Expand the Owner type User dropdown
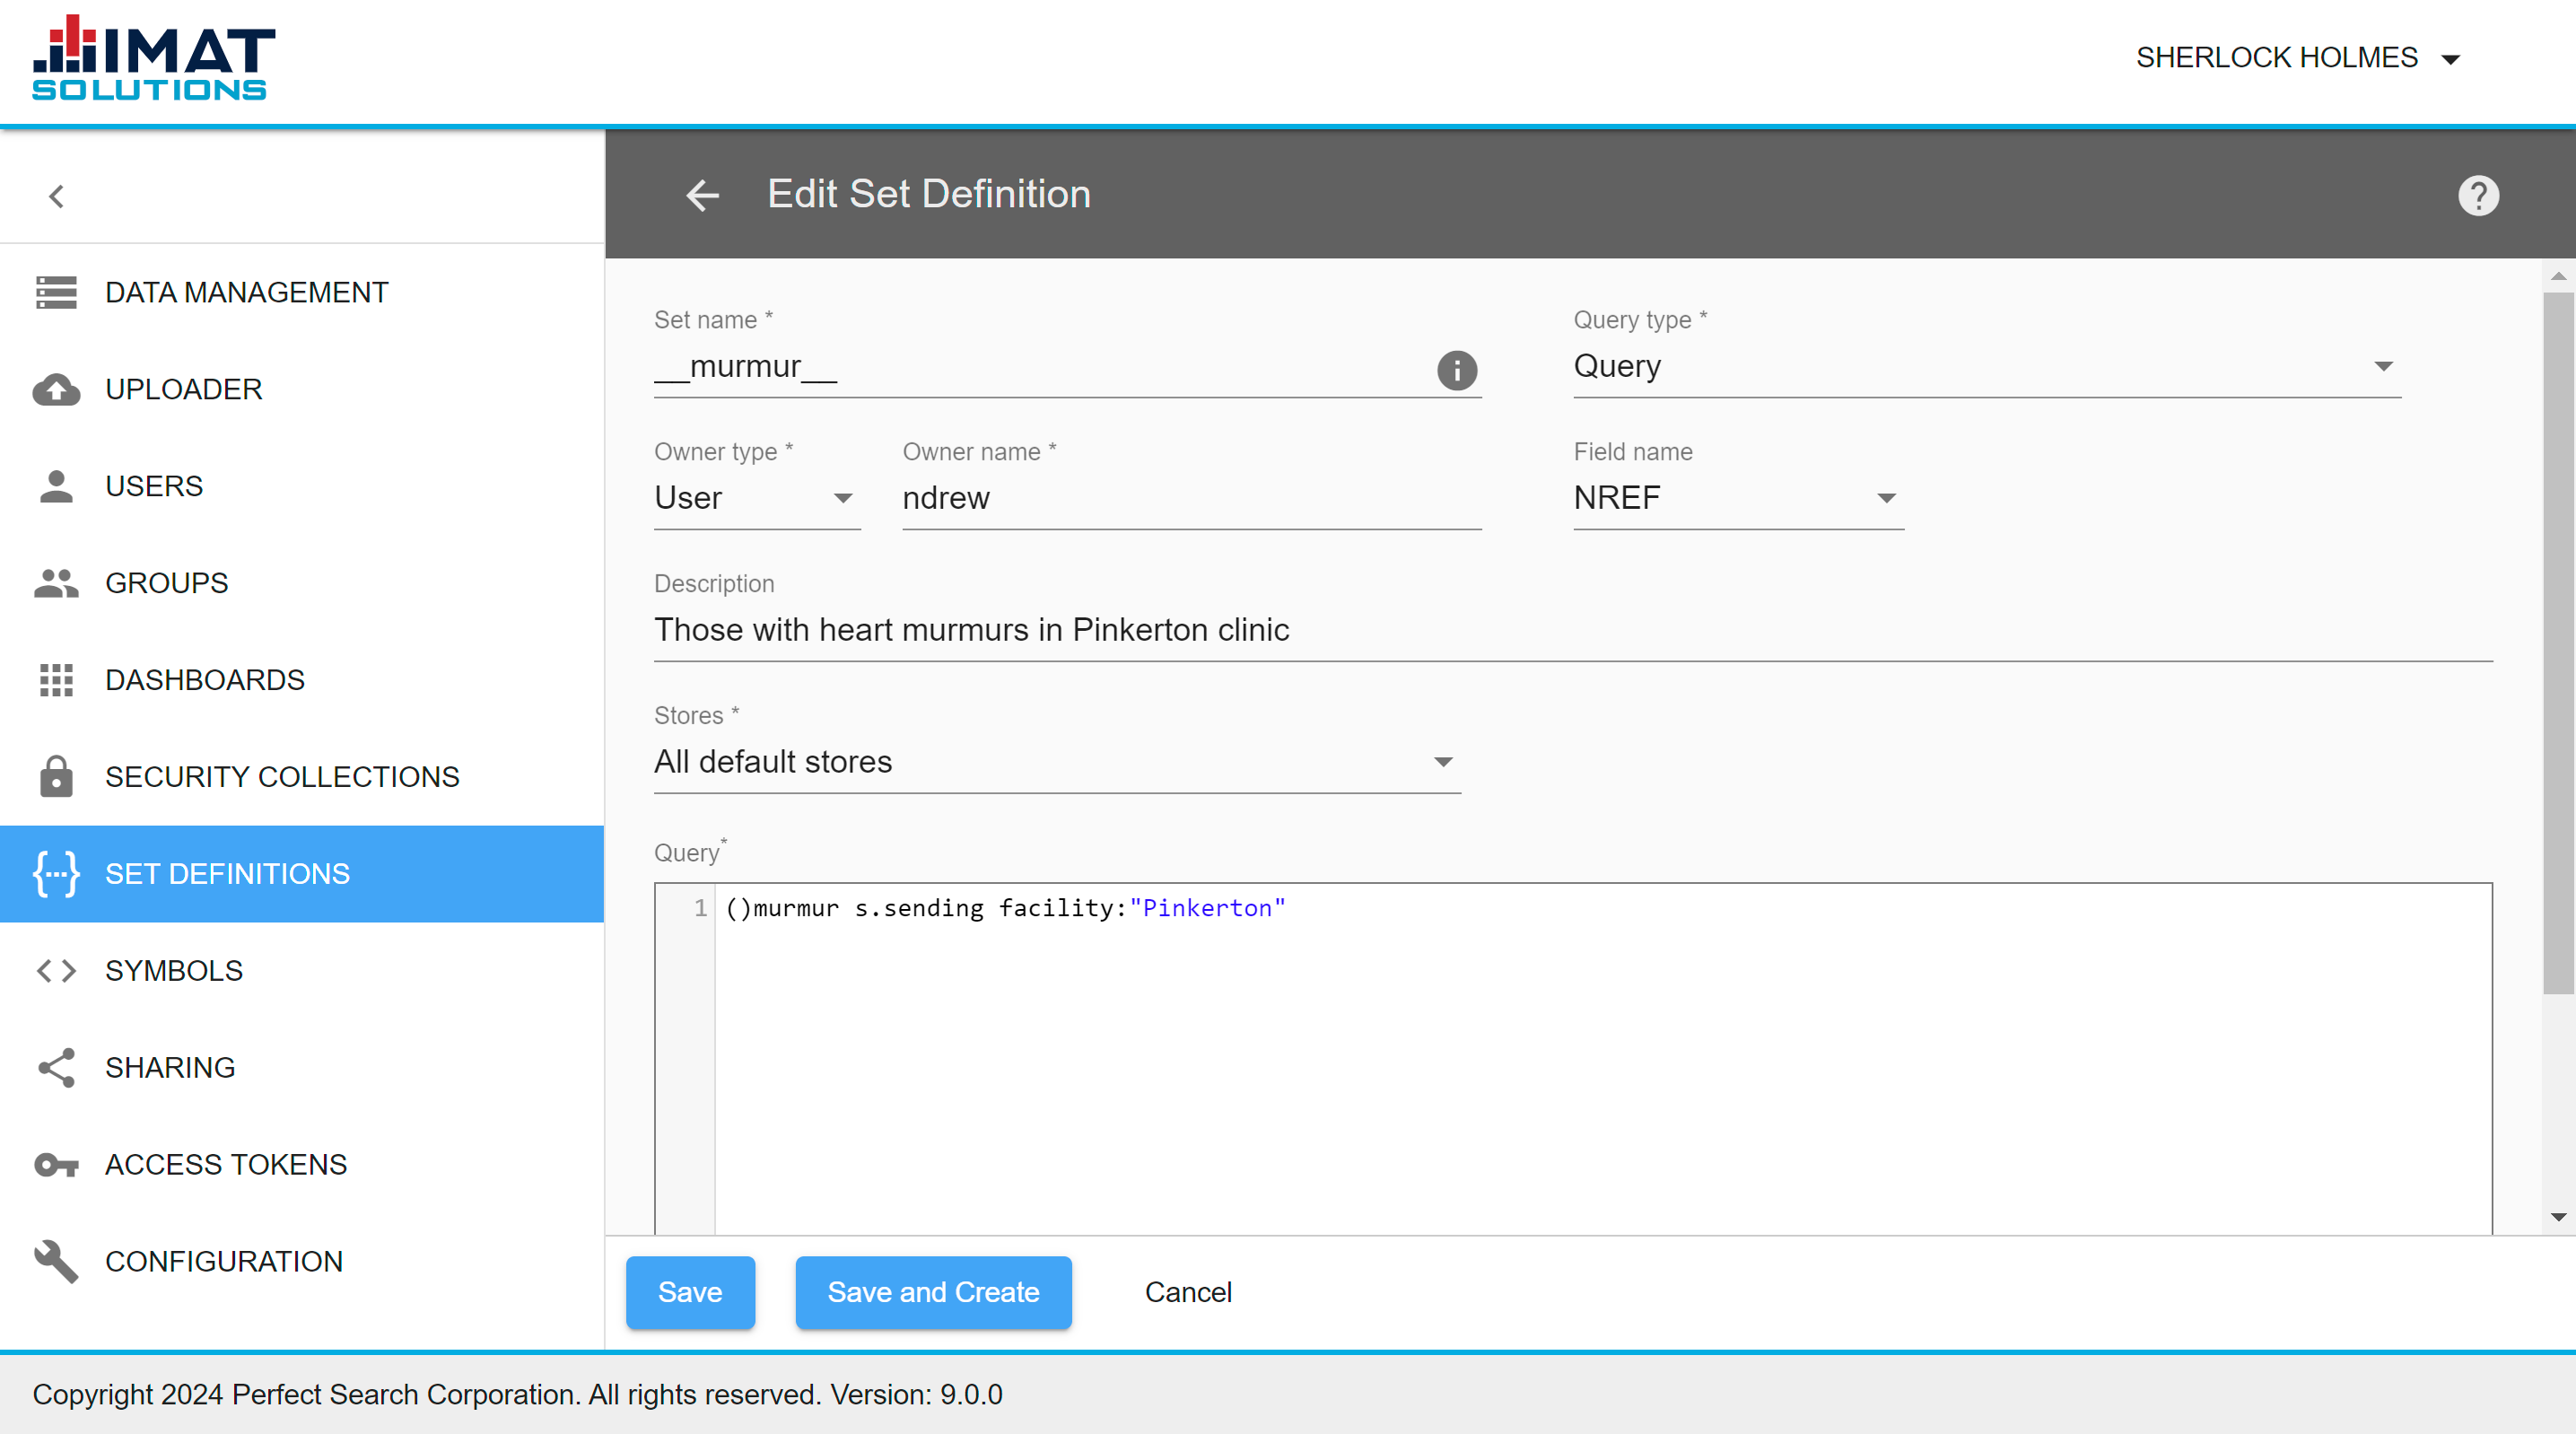2576x1434 pixels. click(846, 500)
